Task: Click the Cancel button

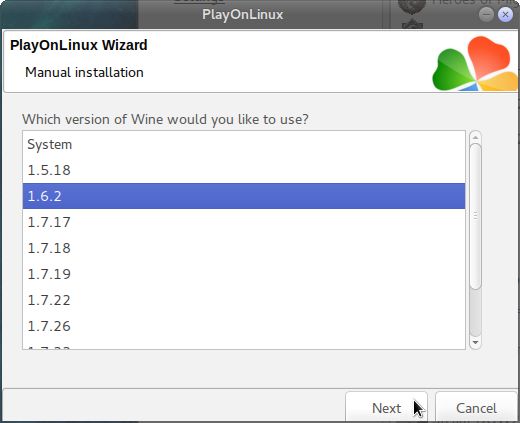Action: (476, 408)
